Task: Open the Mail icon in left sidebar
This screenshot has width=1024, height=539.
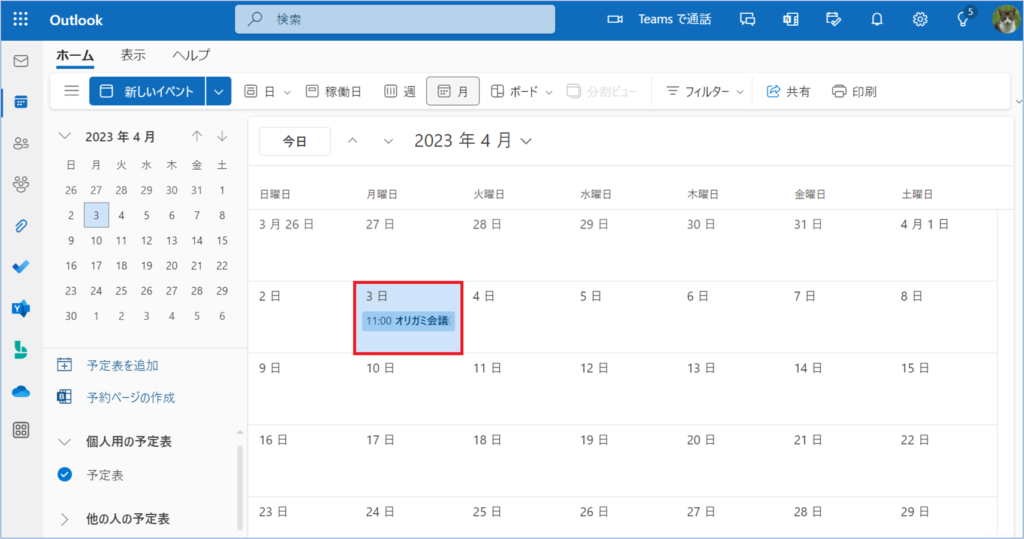Action: pos(20,61)
